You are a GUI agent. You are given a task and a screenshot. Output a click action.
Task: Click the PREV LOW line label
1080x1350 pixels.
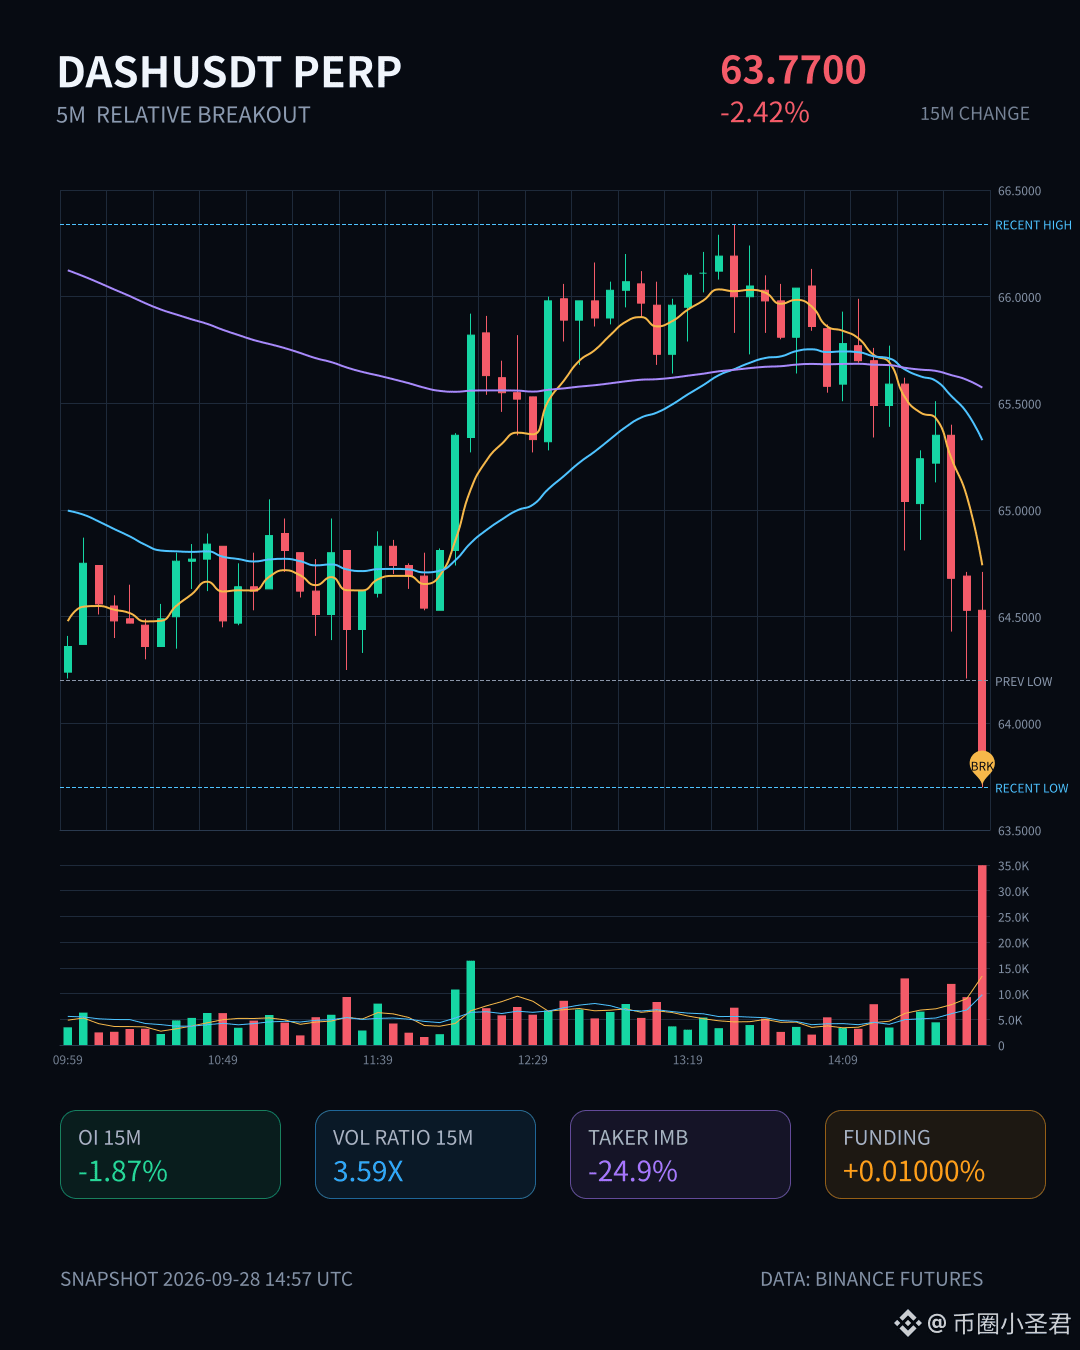coord(1023,681)
